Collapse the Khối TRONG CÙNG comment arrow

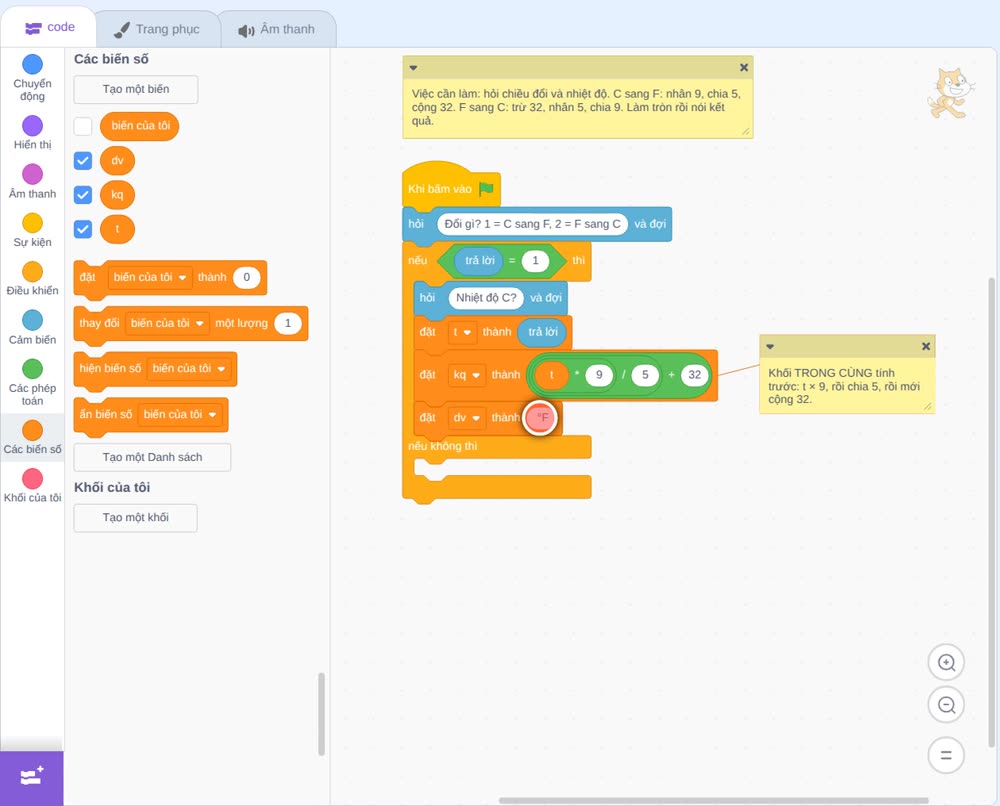[770, 347]
